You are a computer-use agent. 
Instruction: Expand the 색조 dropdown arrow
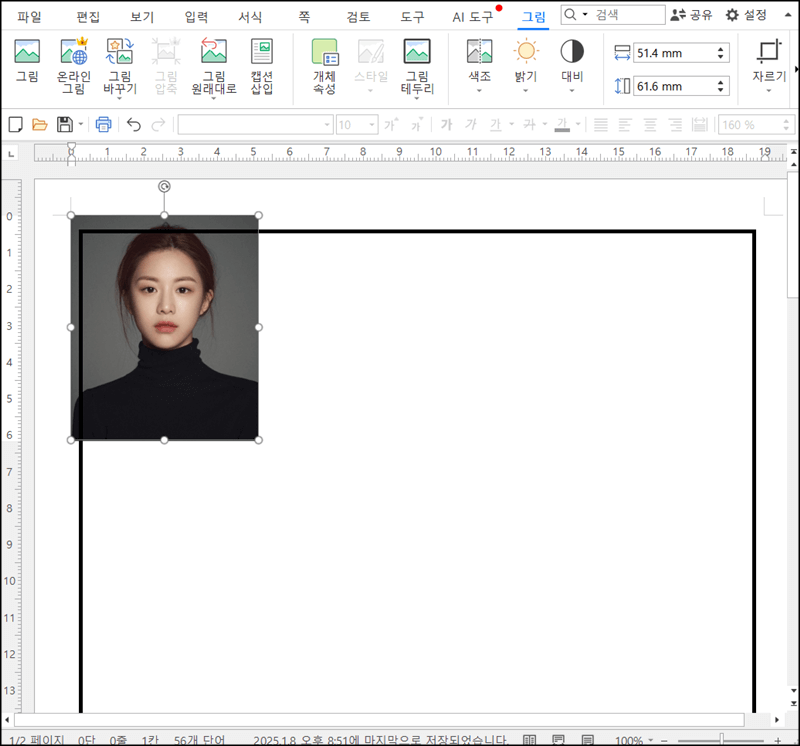[479, 91]
